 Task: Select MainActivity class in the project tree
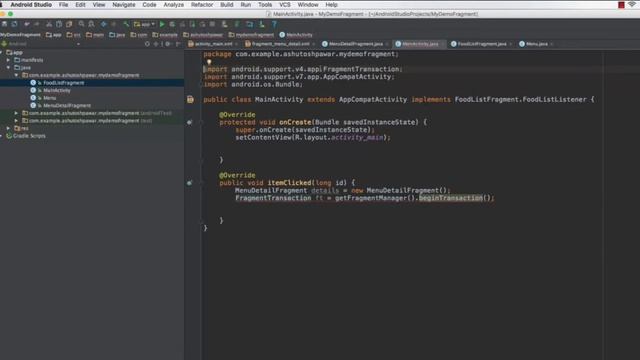(57, 90)
